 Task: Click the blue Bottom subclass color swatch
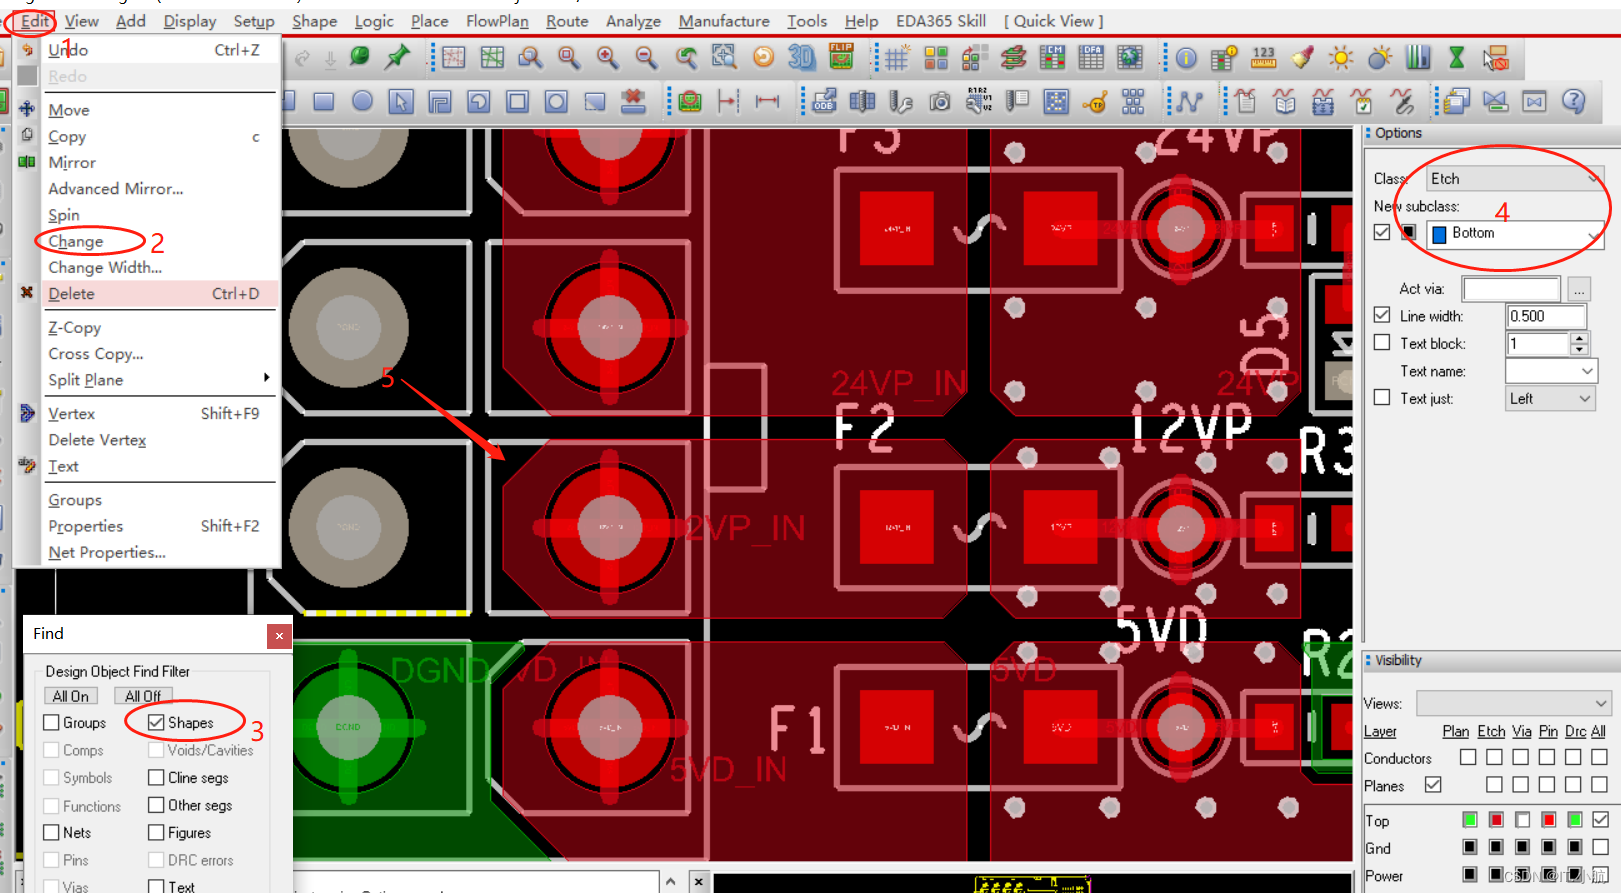click(1439, 234)
